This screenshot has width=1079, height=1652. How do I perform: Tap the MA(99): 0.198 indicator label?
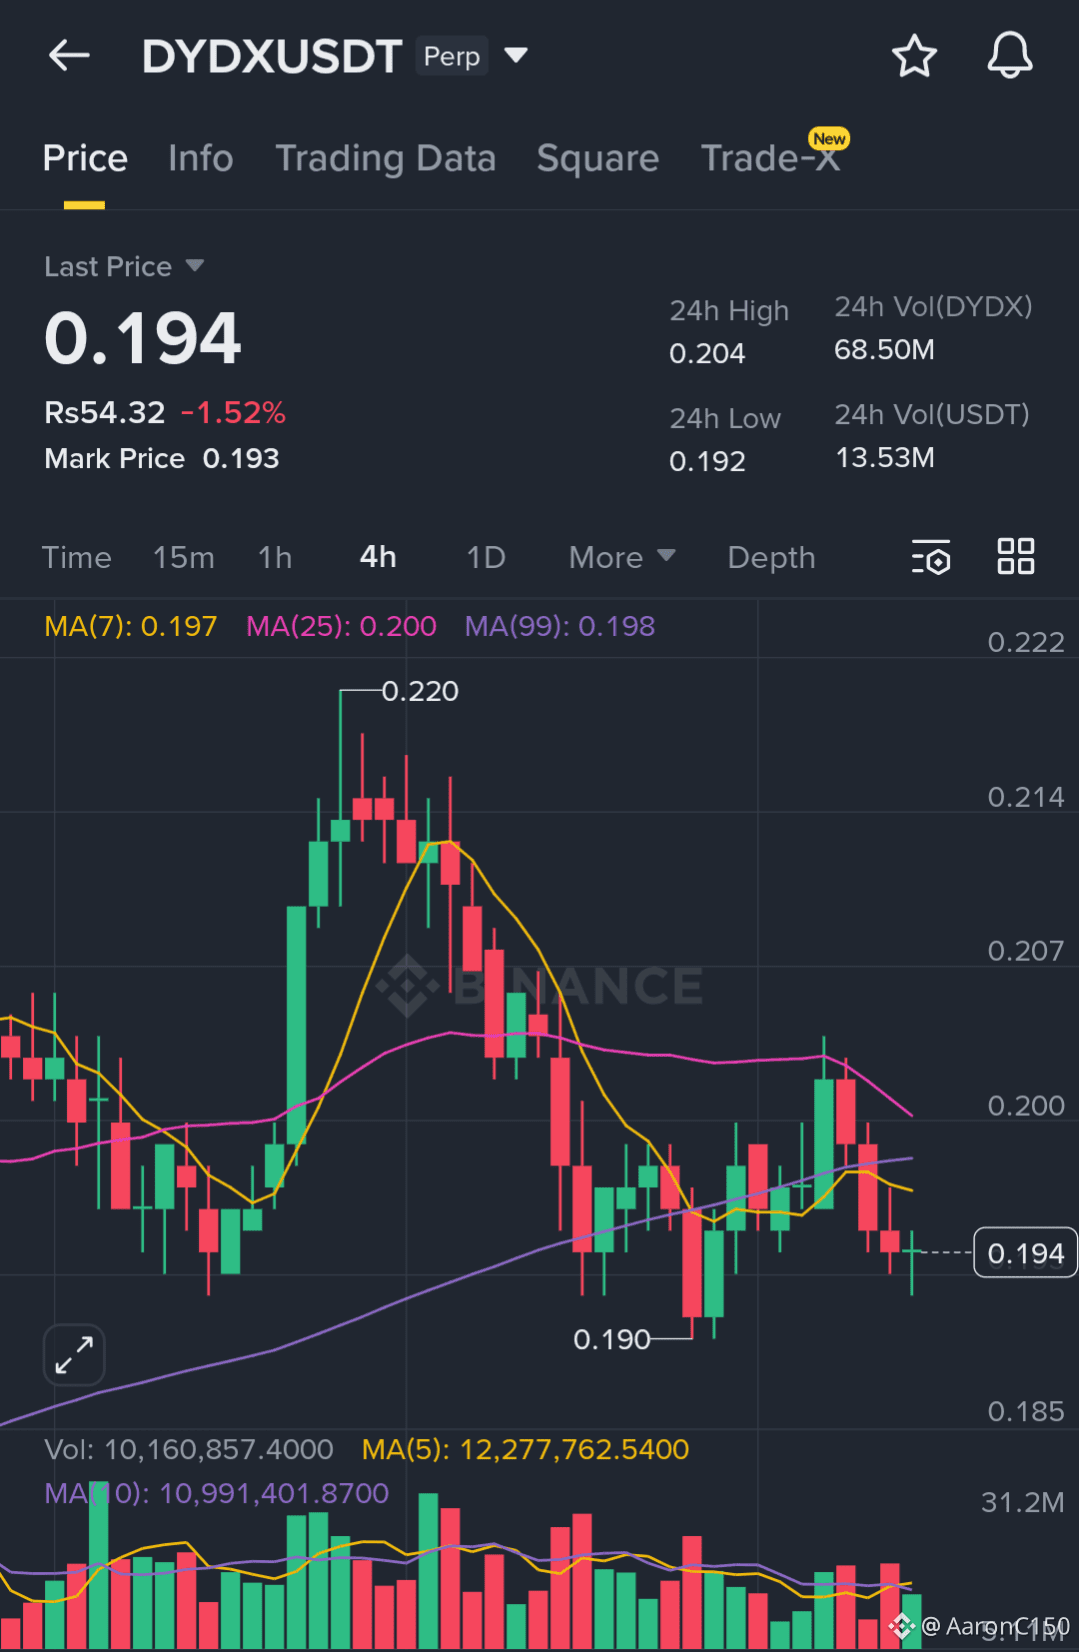pos(560,626)
